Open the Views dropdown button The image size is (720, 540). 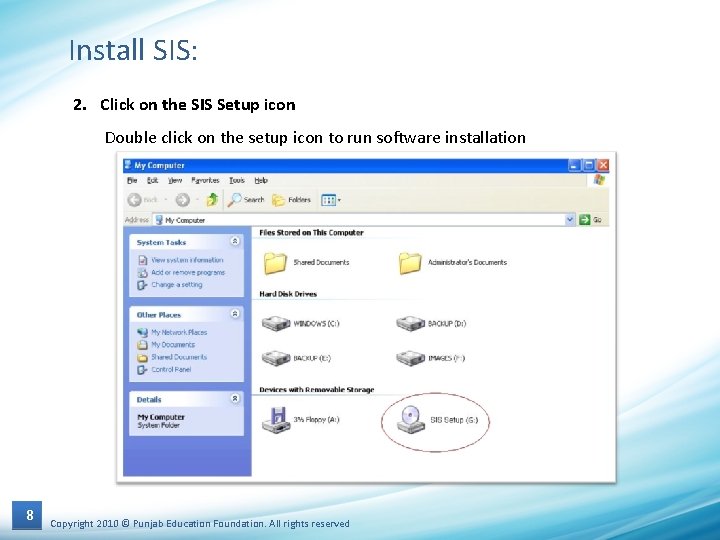(331, 200)
